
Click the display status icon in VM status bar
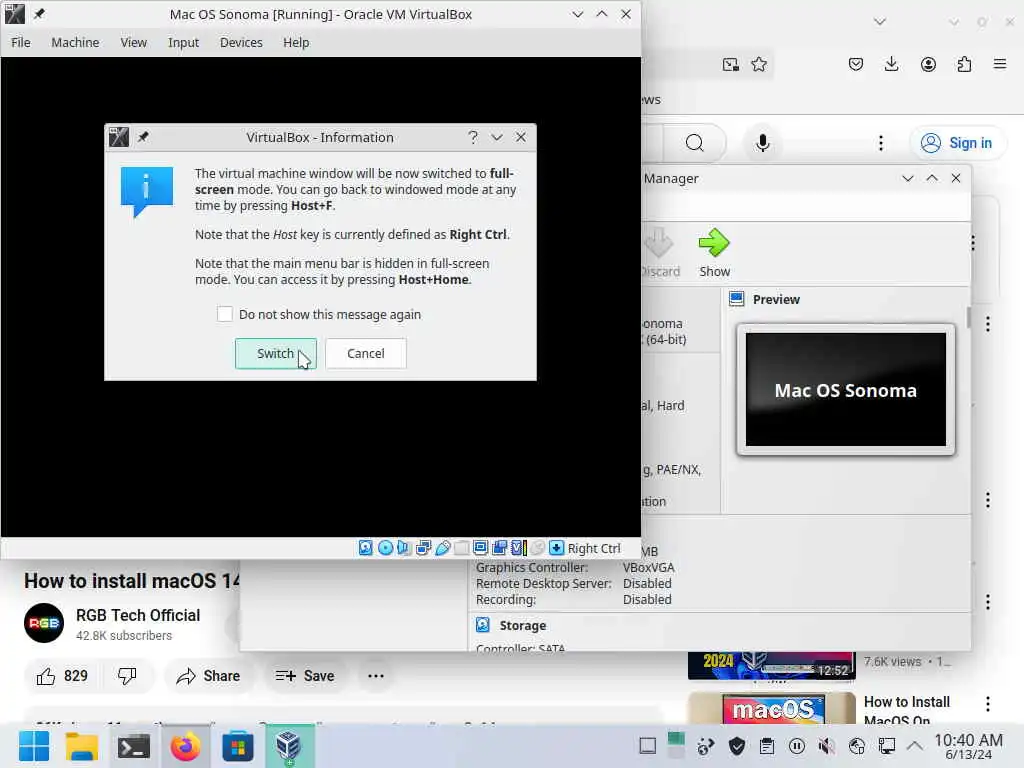coord(481,548)
